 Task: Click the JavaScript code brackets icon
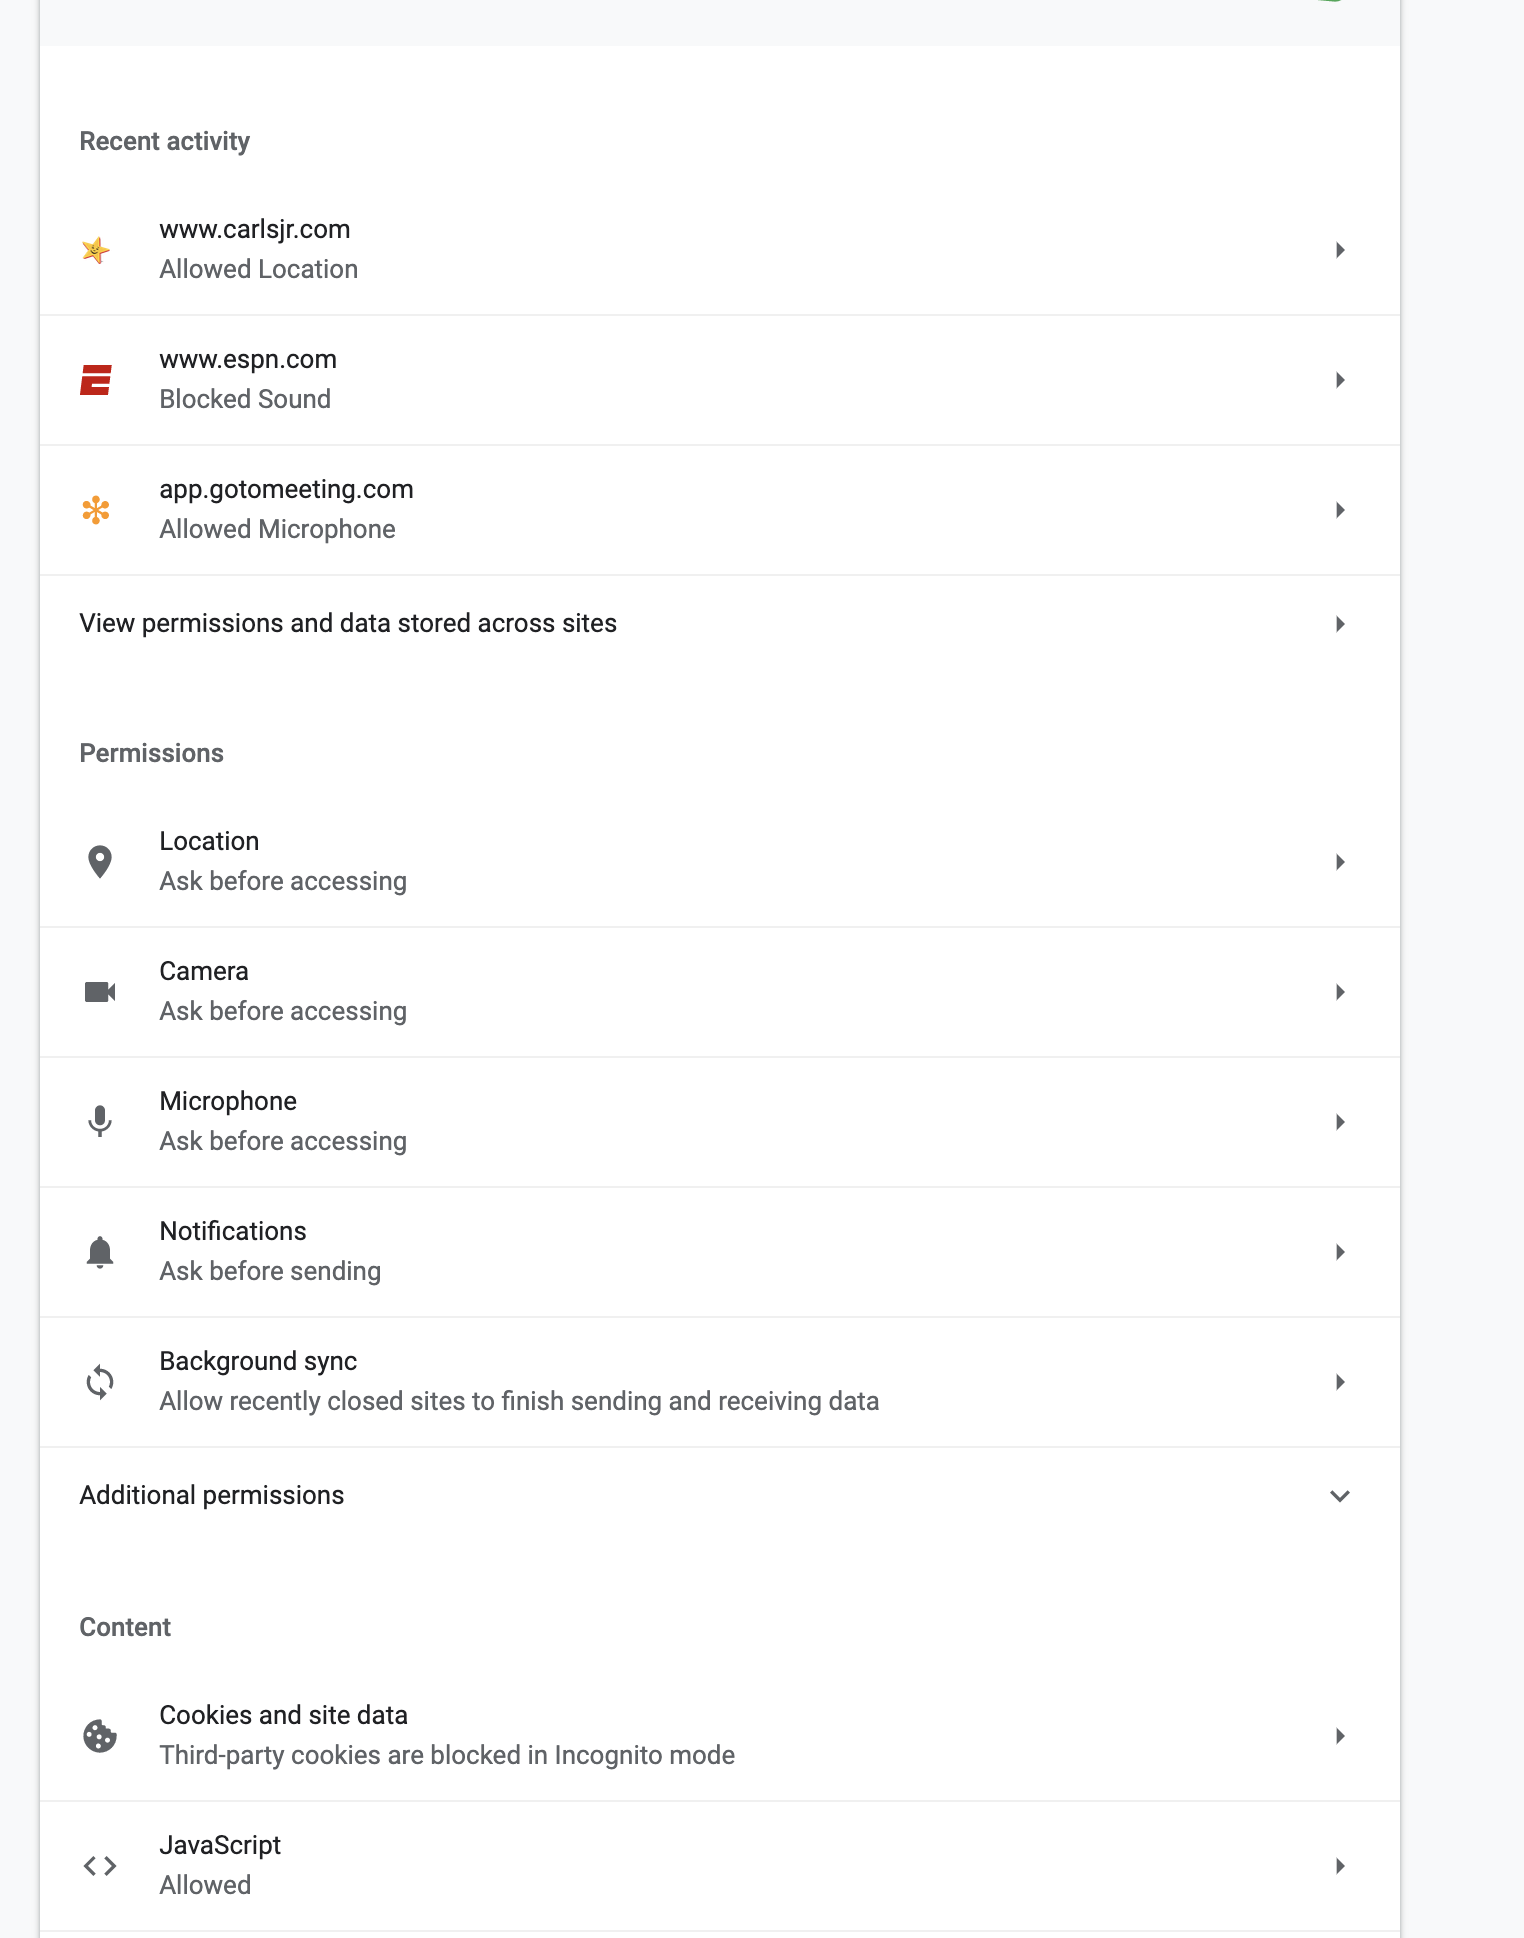tap(100, 1866)
